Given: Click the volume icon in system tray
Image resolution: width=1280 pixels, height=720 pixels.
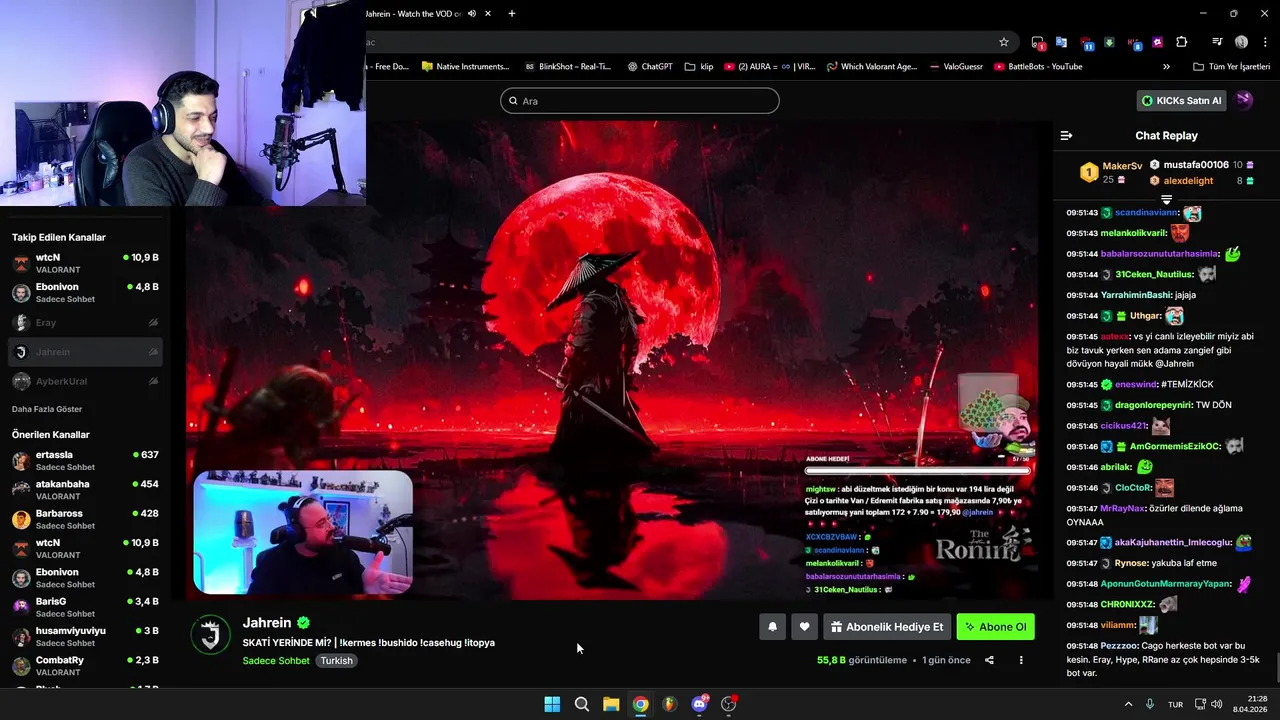Looking at the screenshot, I should 1217,704.
